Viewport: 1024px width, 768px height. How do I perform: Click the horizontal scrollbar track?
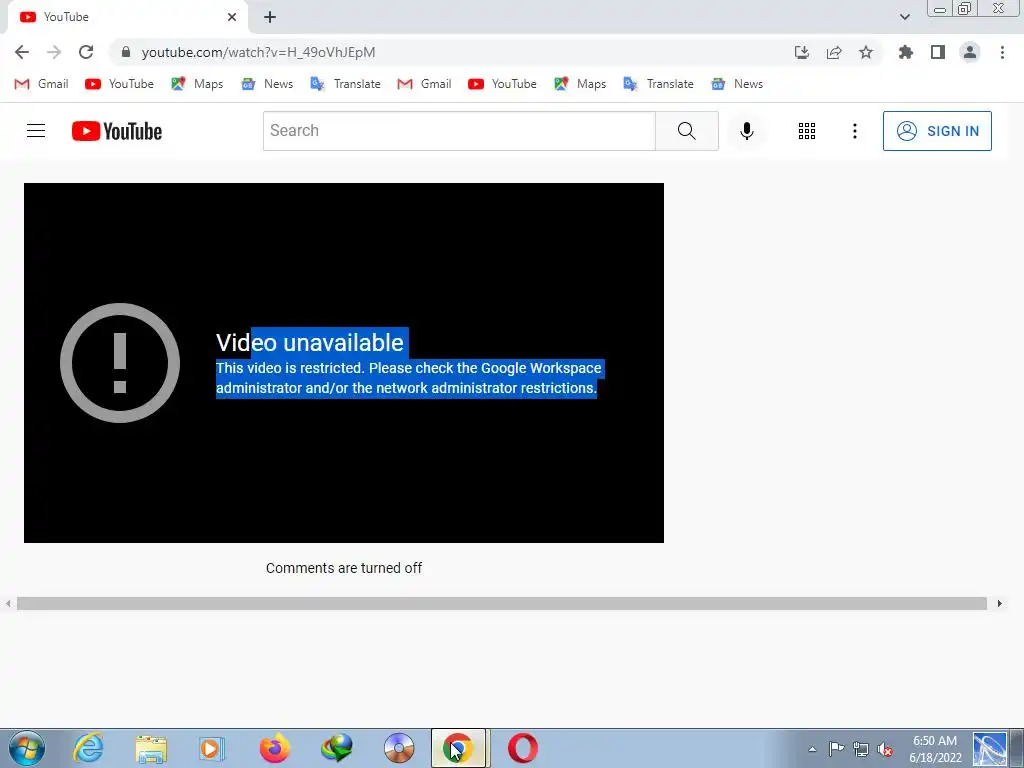(502, 603)
